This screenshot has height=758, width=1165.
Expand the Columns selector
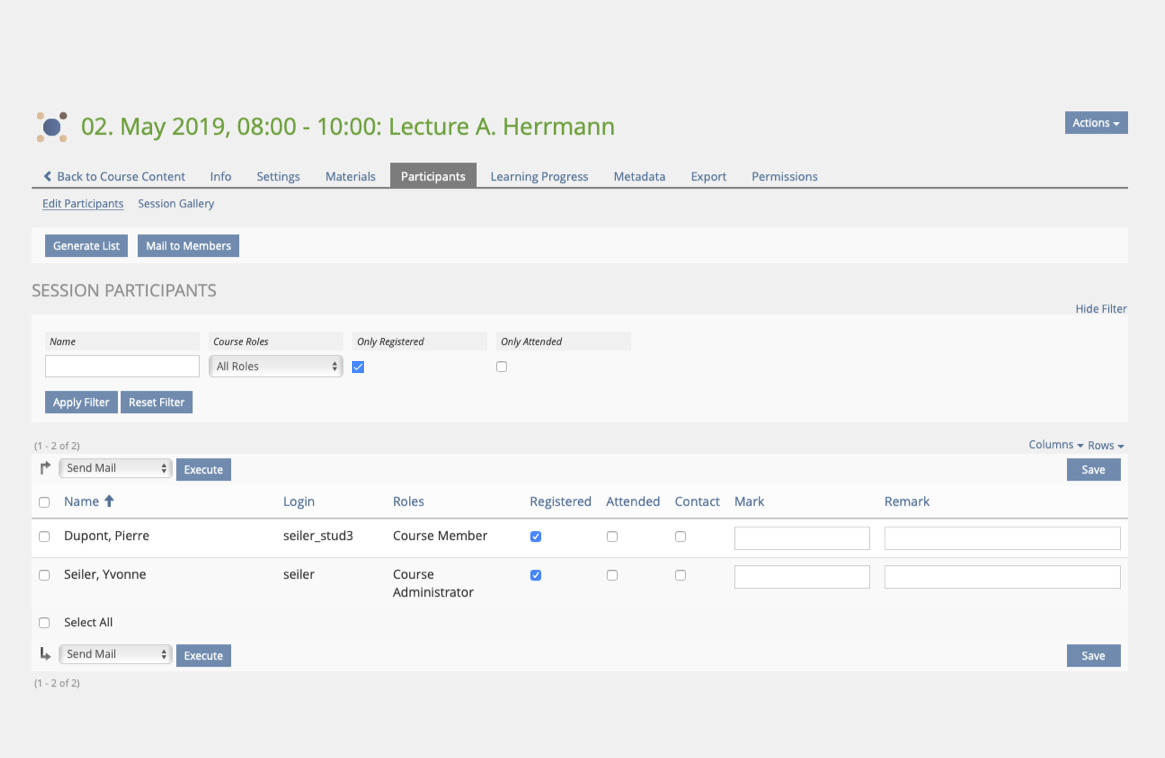click(1055, 445)
